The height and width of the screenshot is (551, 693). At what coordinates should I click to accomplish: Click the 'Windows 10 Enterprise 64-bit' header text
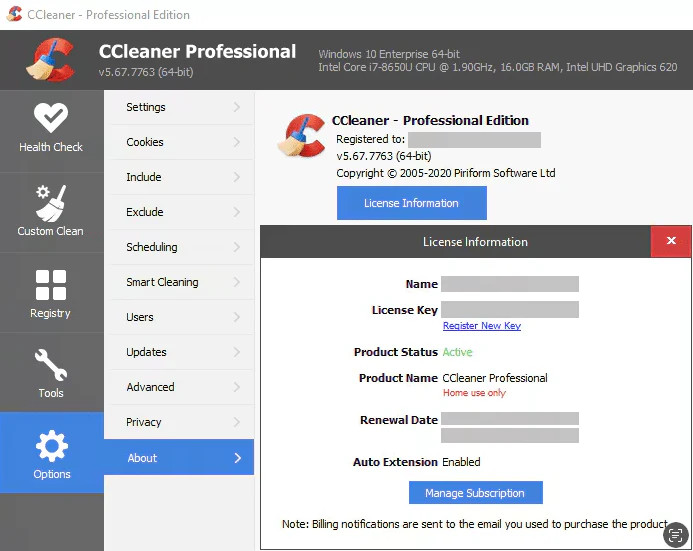click(389, 54)
